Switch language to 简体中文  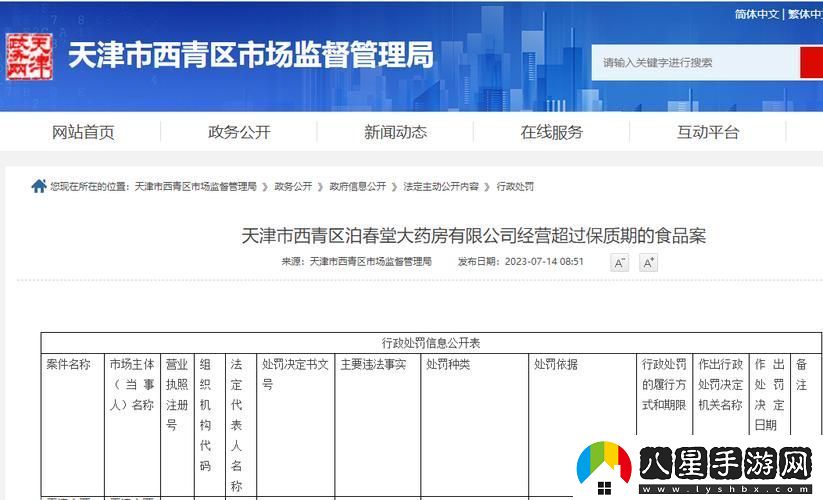pyautogui.click(x=757, y=14)
